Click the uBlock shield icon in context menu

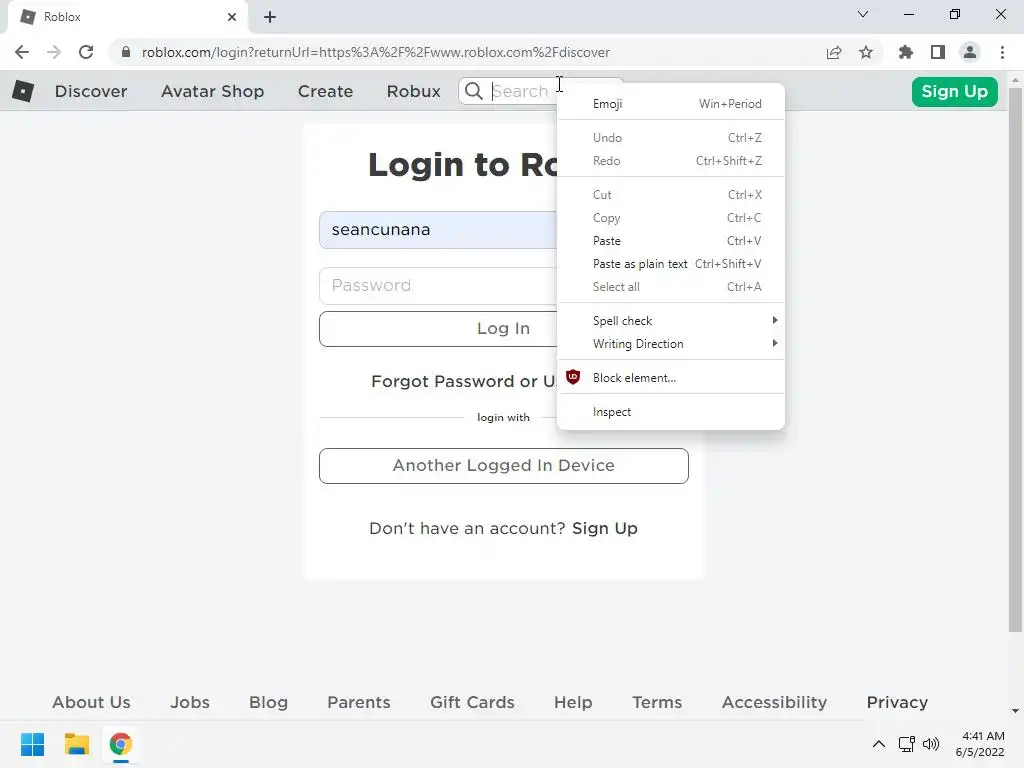tap(573, 377)
